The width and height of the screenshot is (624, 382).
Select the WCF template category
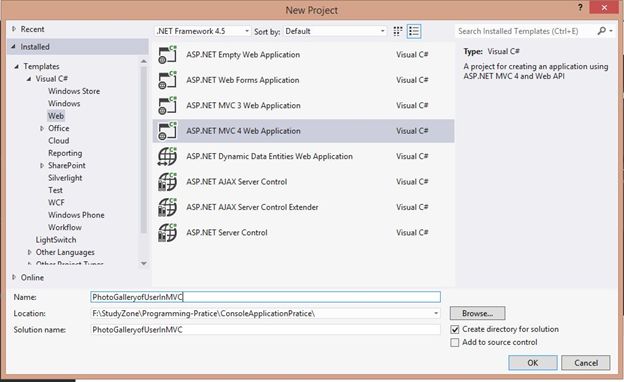point(56,203)
